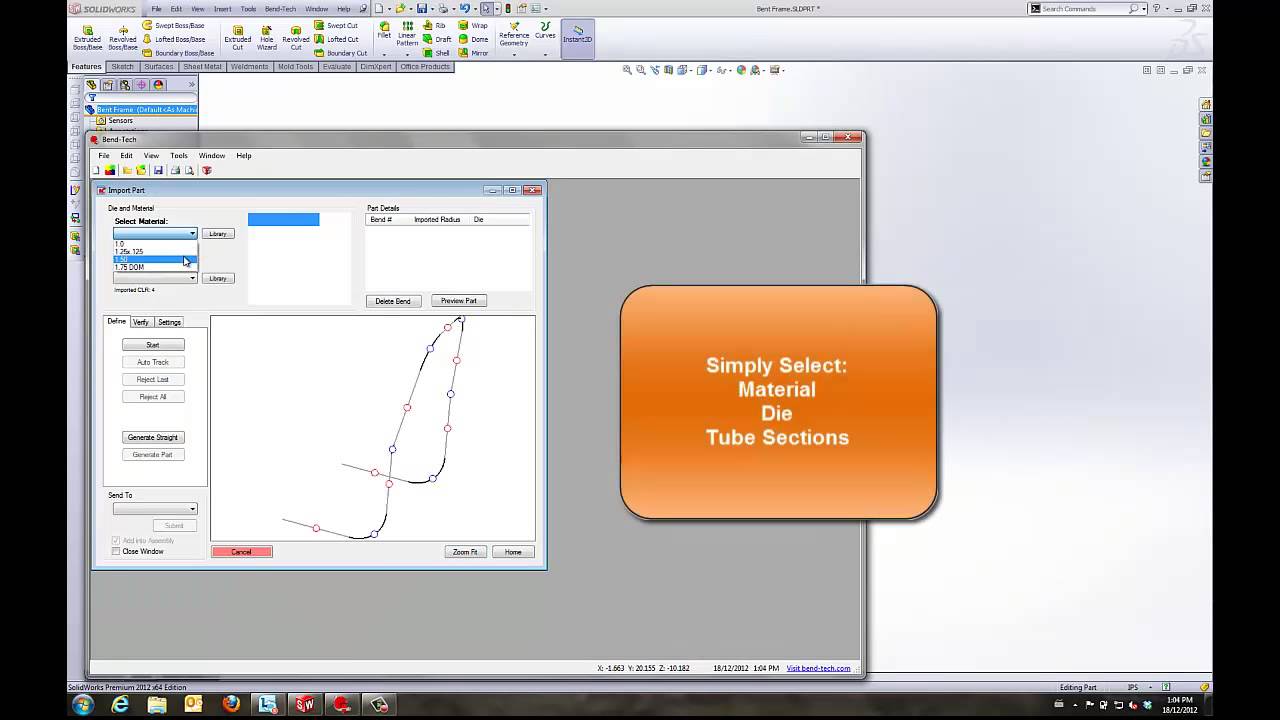Click the red Cancel button

click(242, 552)
